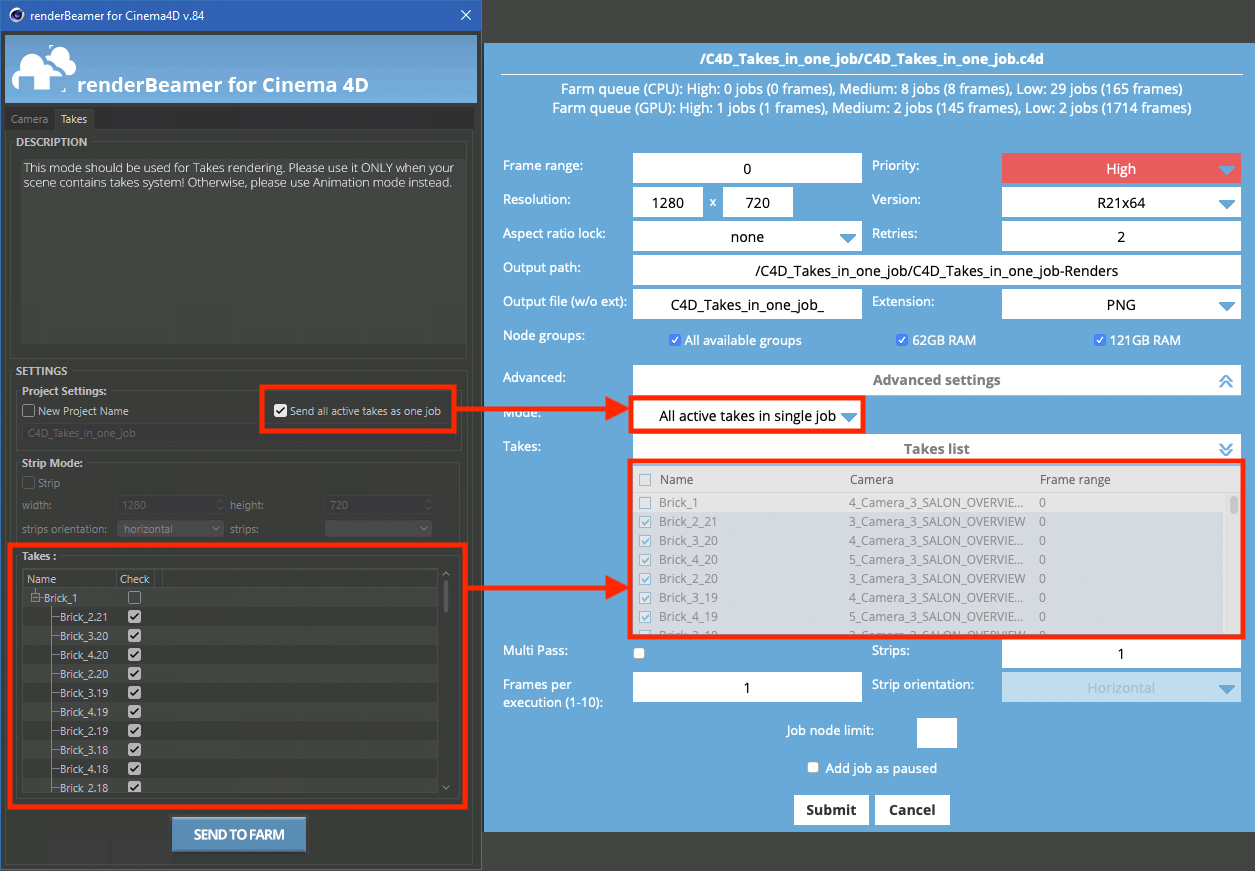Screen dimensions: 1255x871
Task: Click the Job node limit field
Action: tap(937, 733)
